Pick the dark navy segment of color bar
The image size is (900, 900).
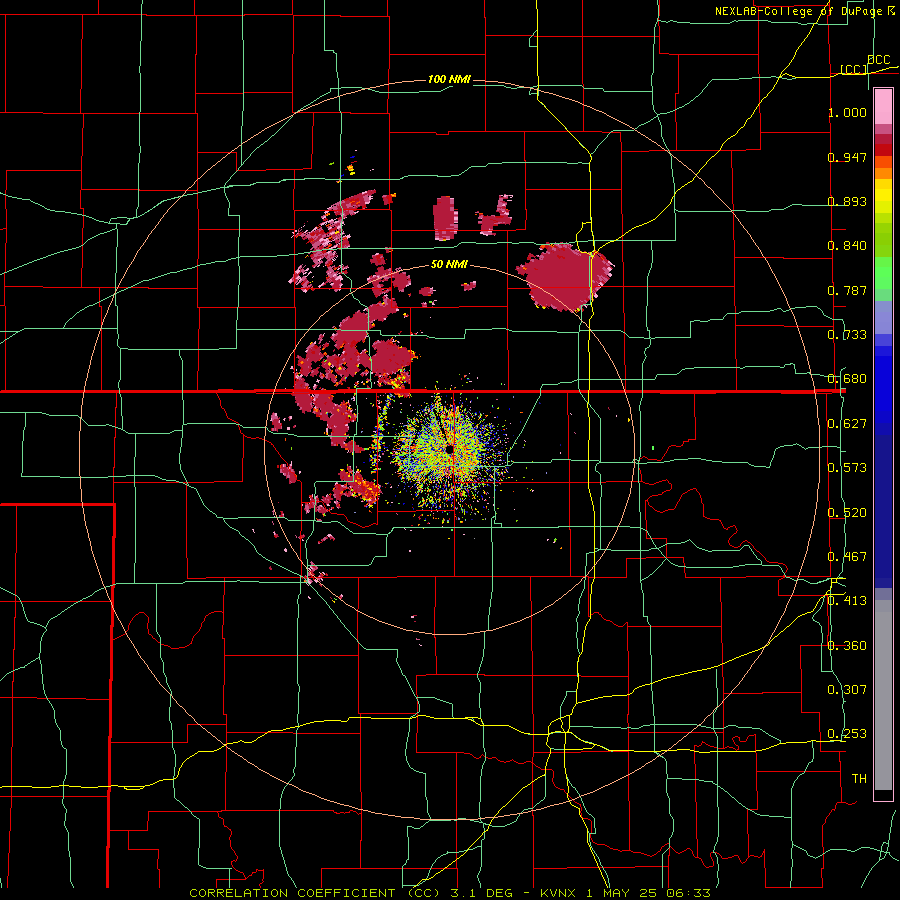(x=883, y=511)
